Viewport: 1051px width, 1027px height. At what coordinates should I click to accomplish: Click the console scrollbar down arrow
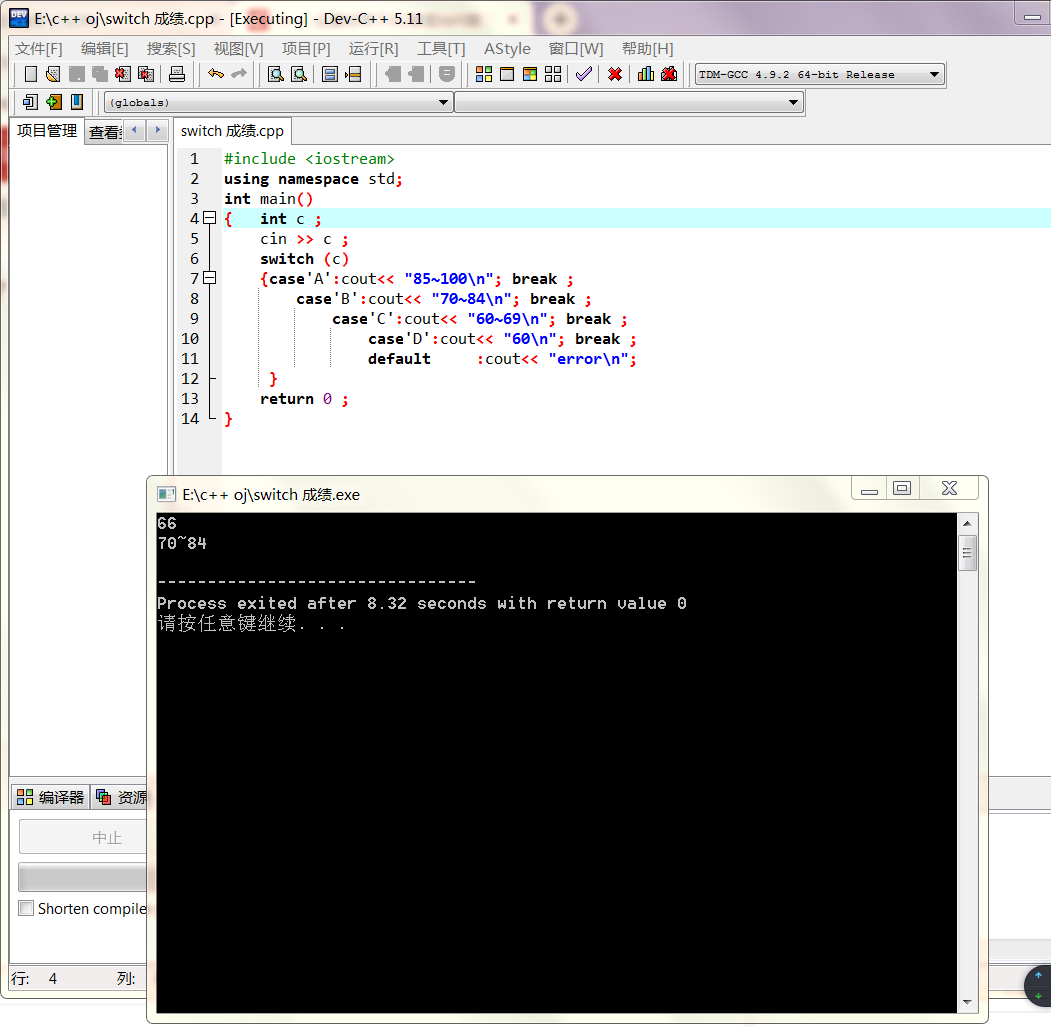click(x=967, y=1002)
